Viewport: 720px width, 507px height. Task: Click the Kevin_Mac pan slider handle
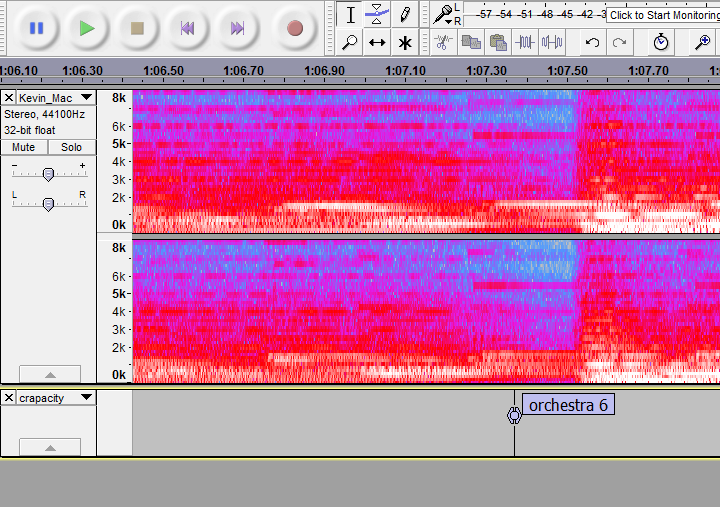click(x=48, y=204)
